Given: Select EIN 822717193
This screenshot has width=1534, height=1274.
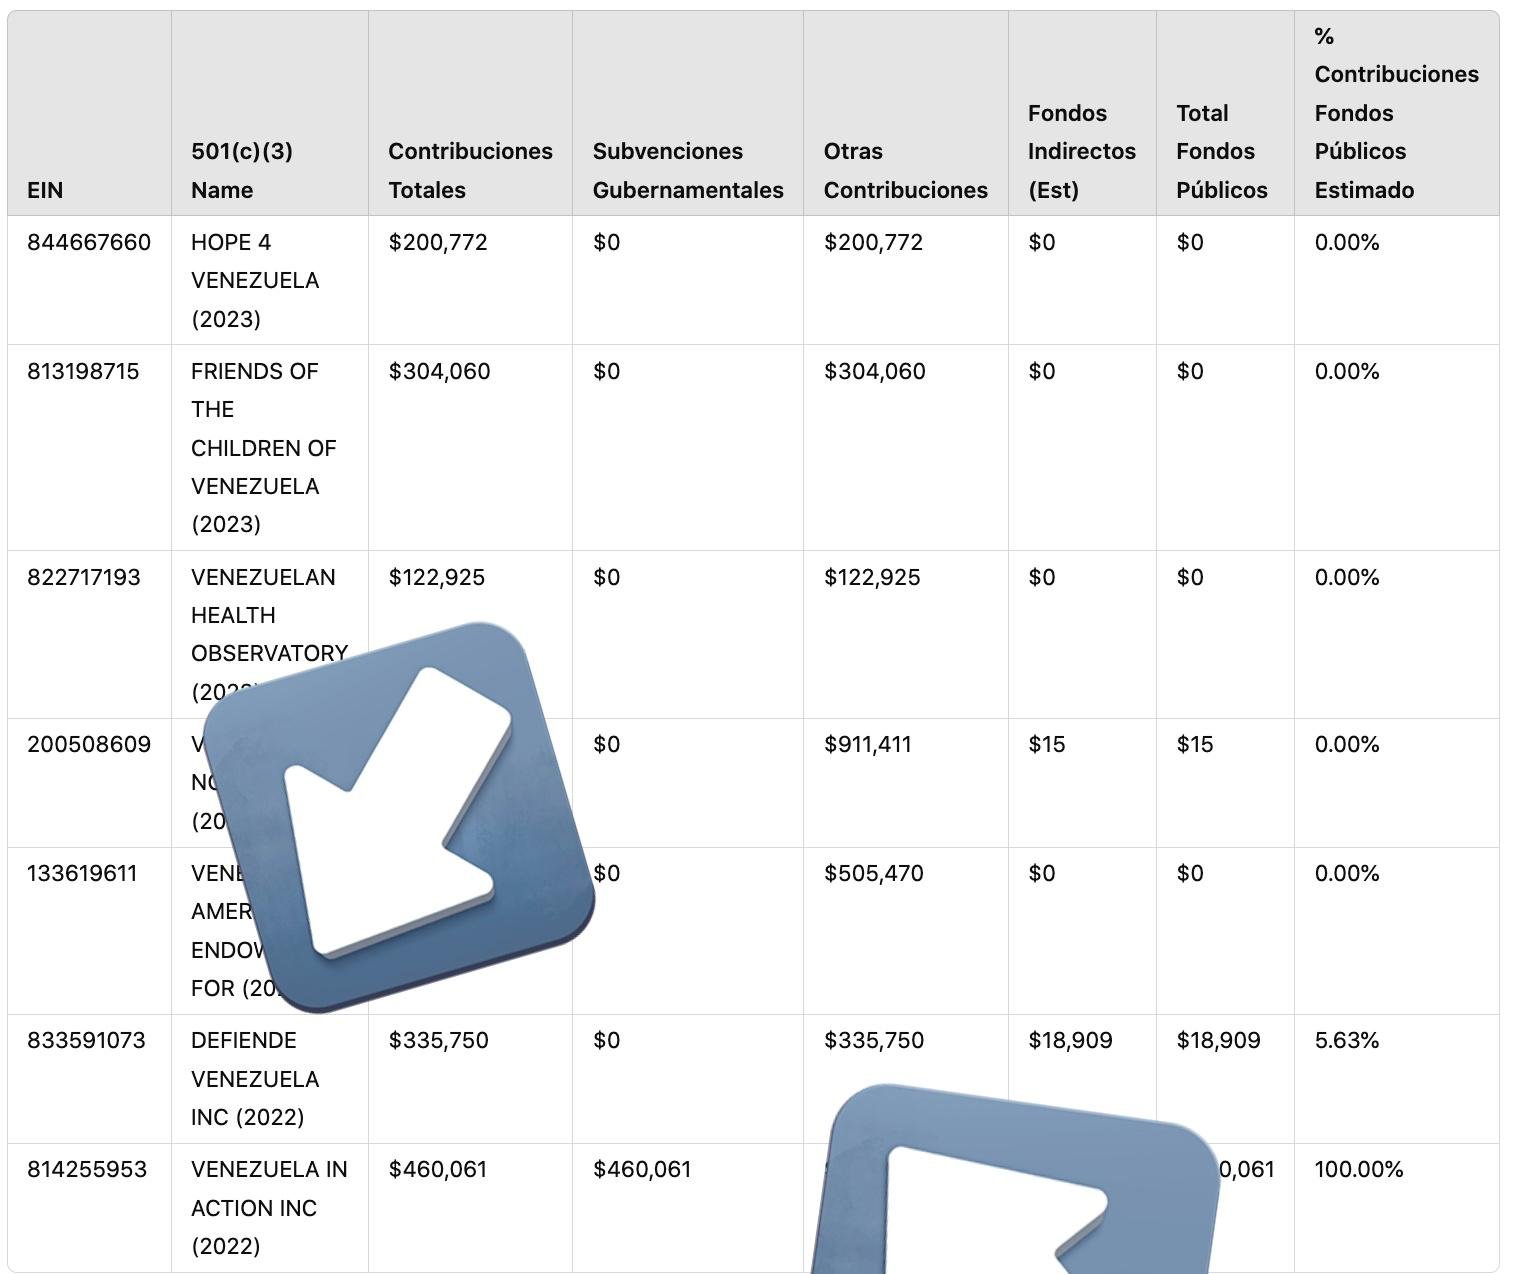Looking at the screenshot, I should tap(84, 577).
